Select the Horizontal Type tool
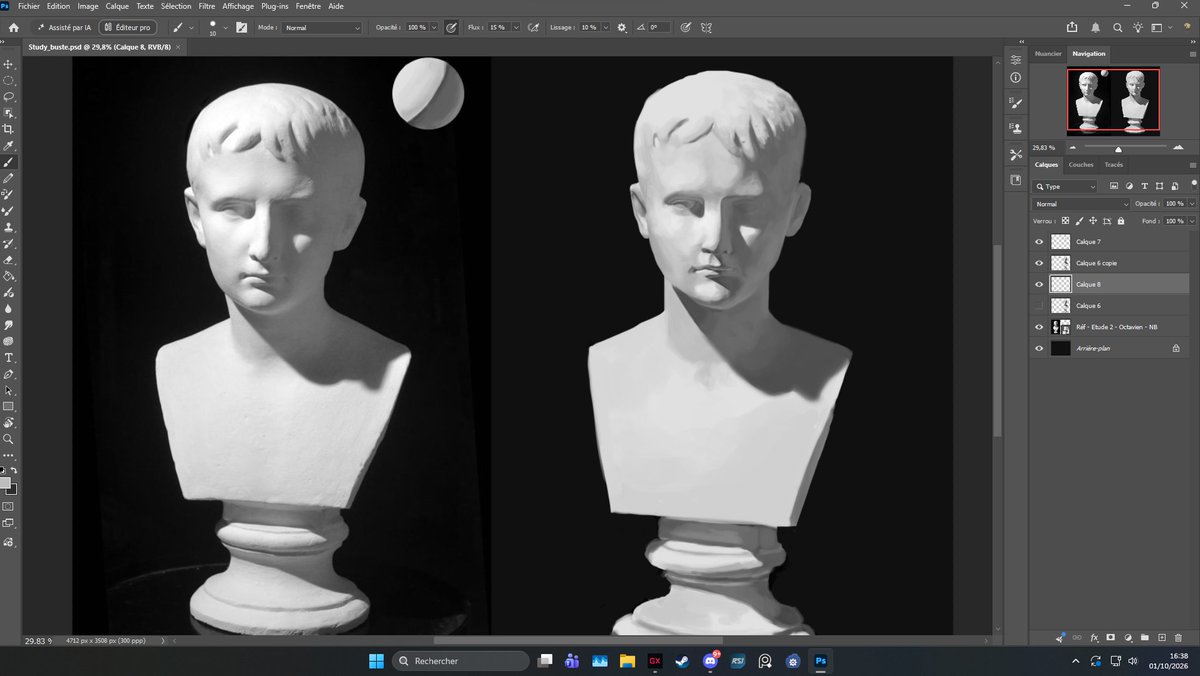 [x=9, y=358]
